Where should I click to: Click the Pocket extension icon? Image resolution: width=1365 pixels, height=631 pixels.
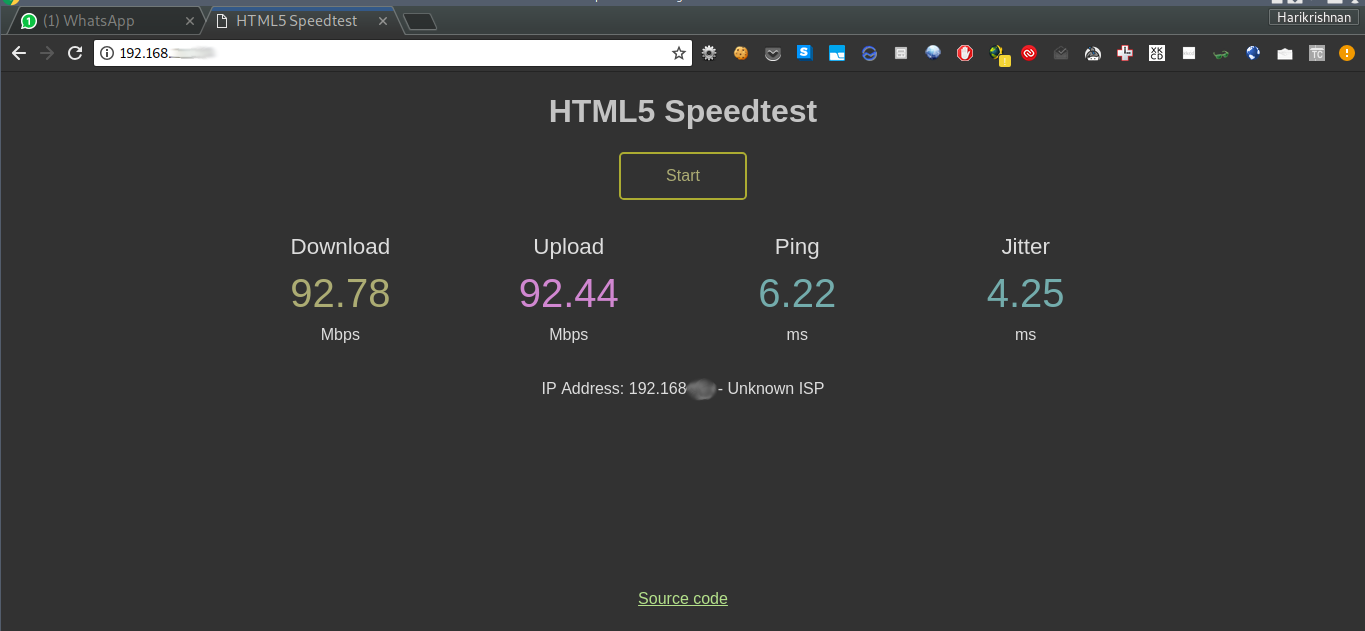point(773,54)
